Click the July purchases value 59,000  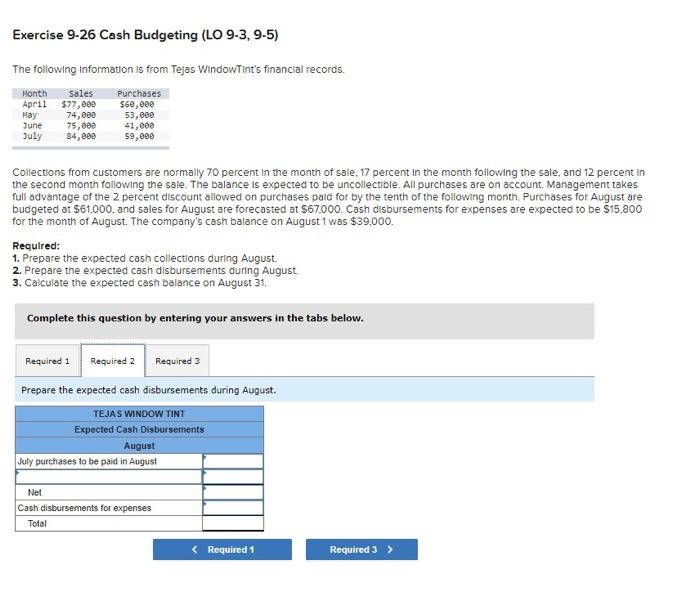point(139,136)
